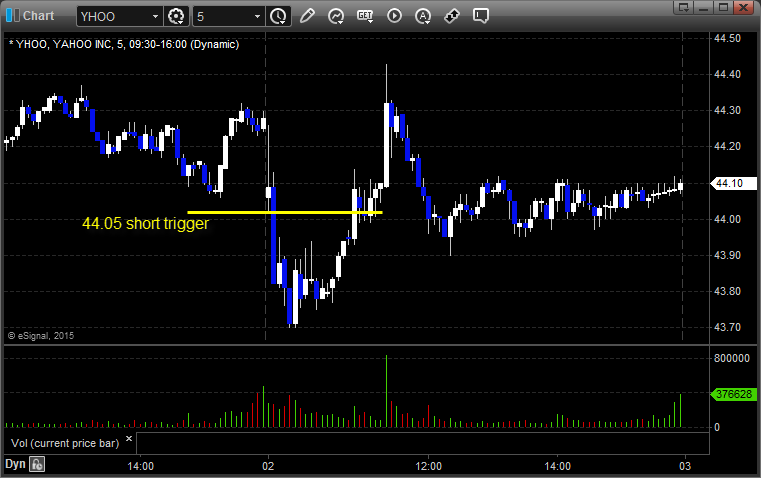
Task: Open the studies chart-line menu
Action: click(x=336, y=16)
